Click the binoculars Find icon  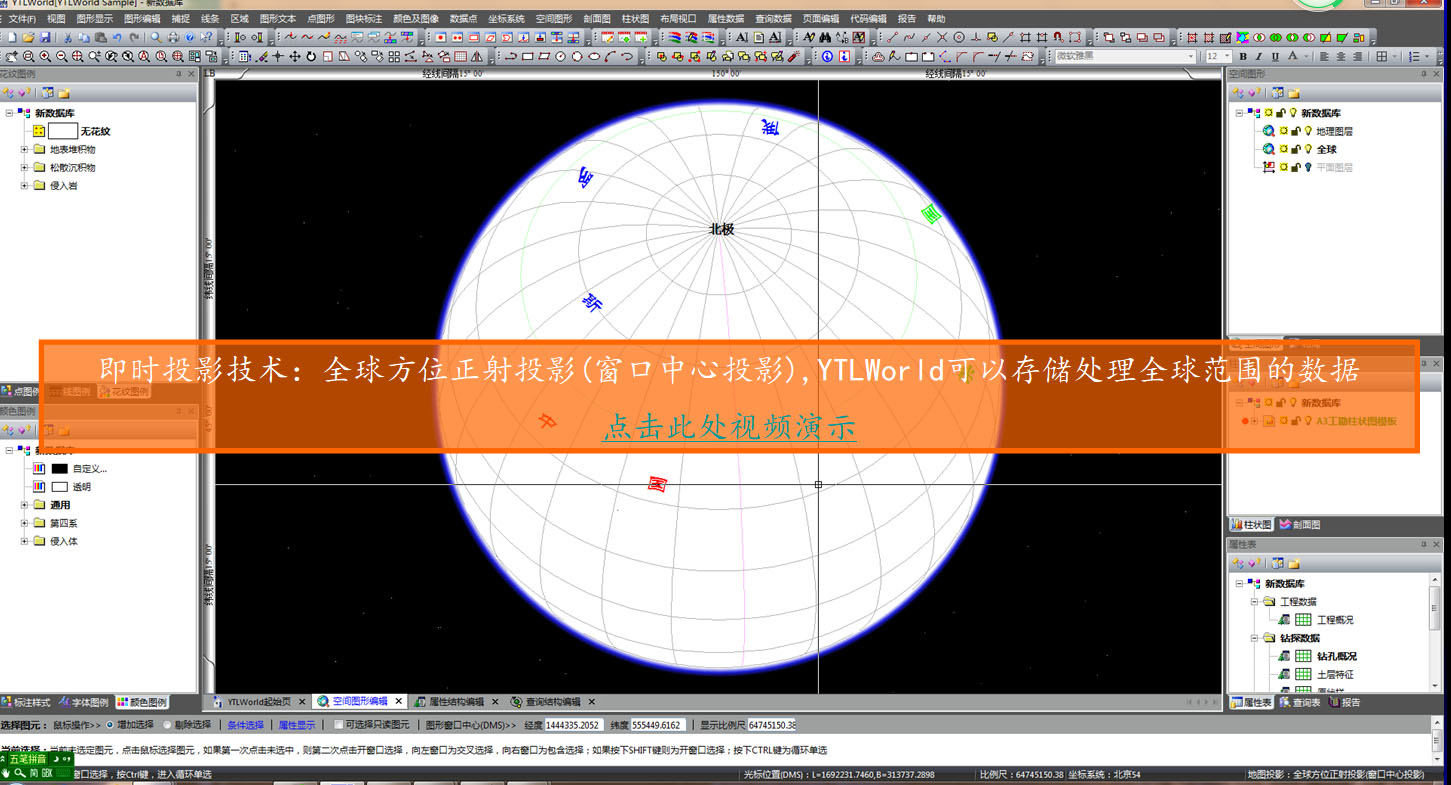(x=825, y=37)
